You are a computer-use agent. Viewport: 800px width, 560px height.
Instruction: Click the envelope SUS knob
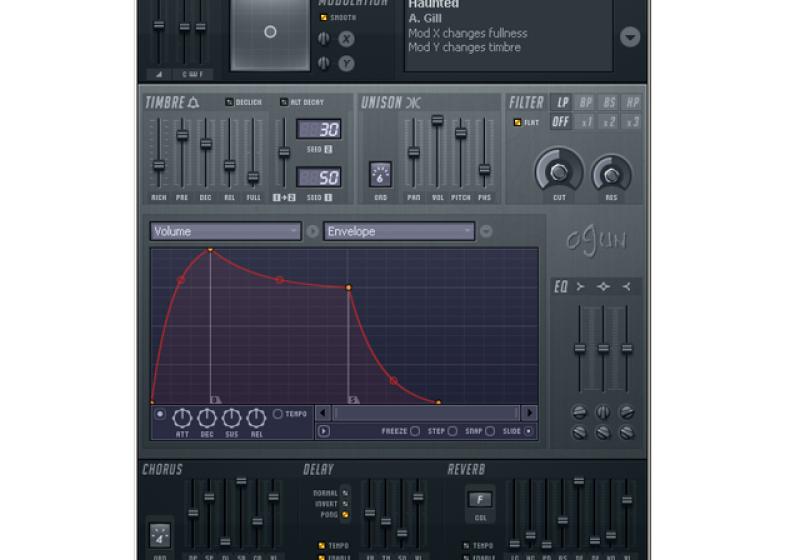click(x=231, y=418)
